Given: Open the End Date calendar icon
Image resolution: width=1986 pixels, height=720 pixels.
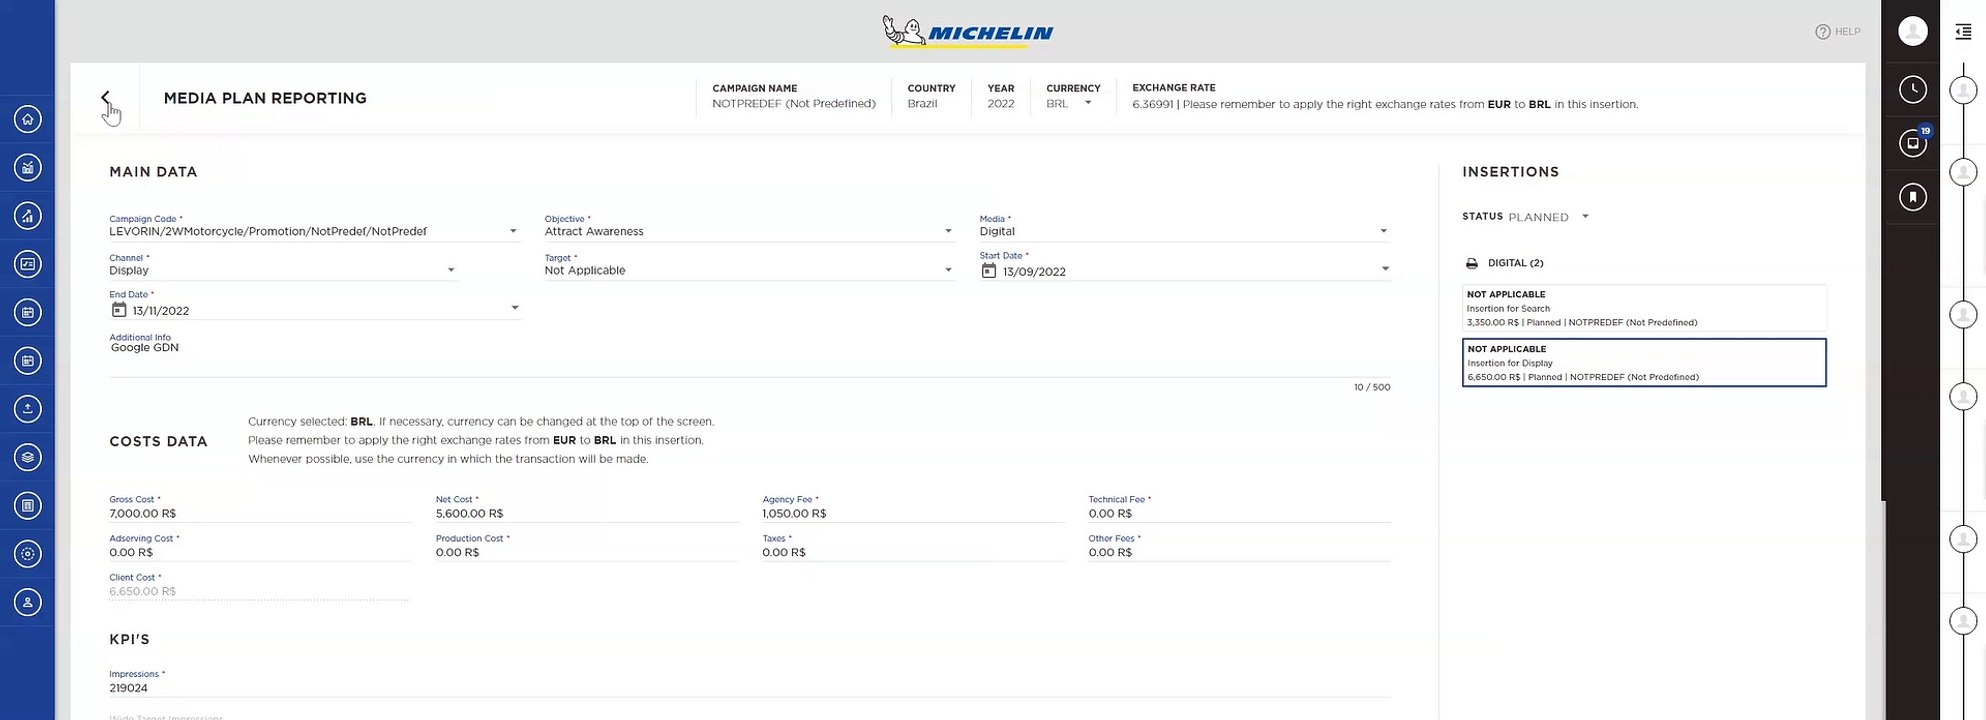Looking at the screenshot, I should [118, 310].
